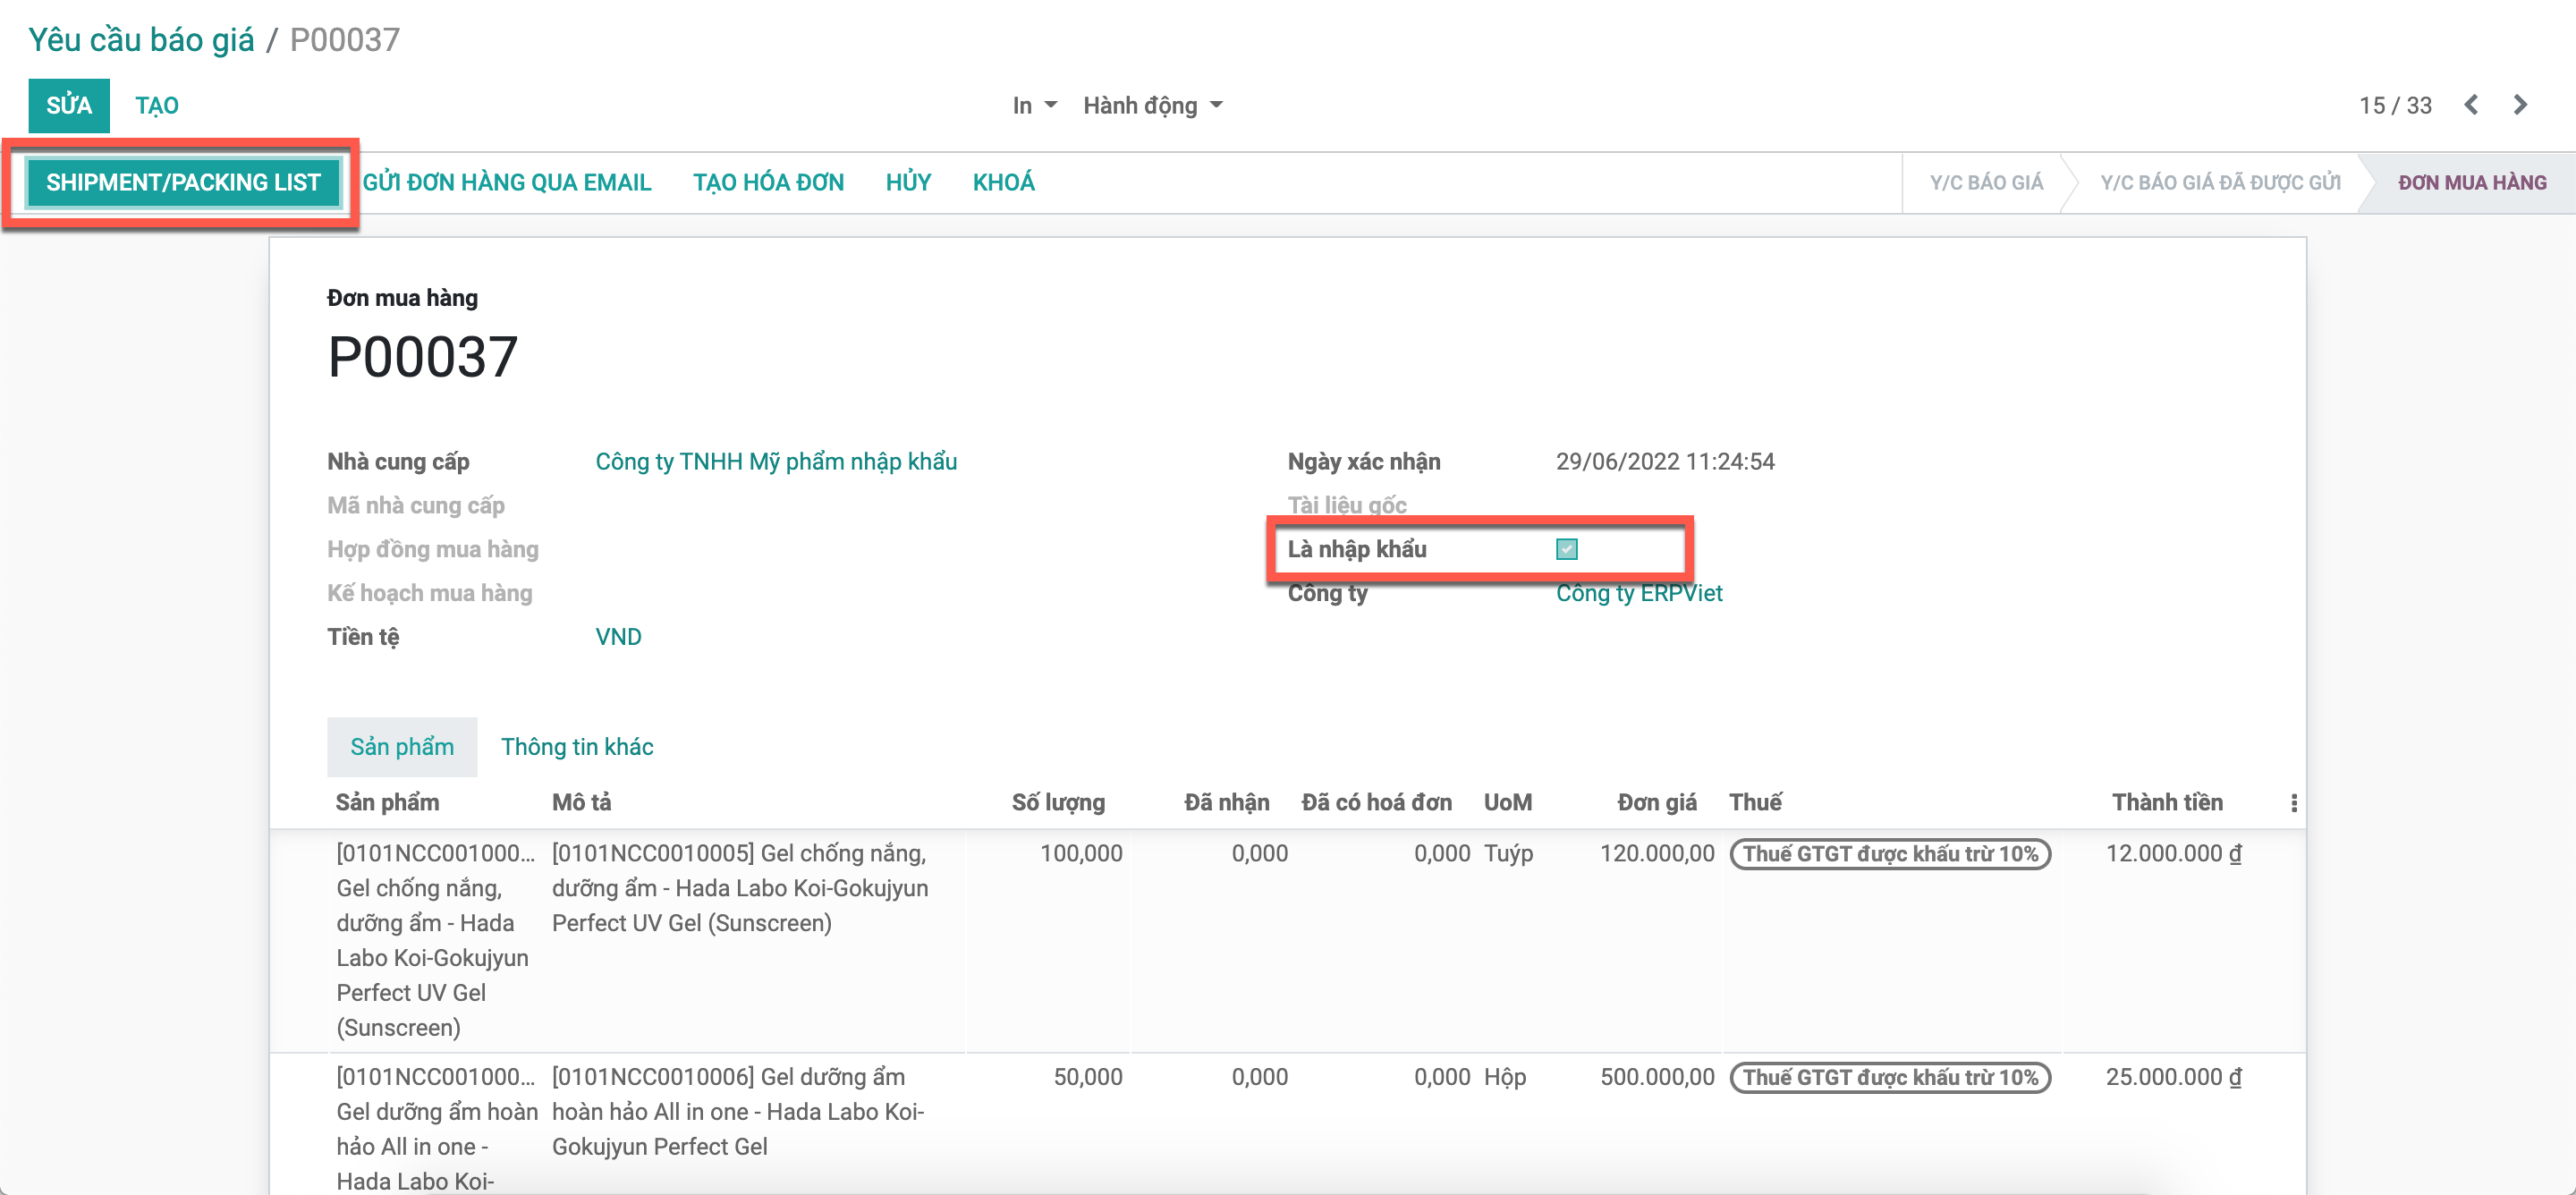The width and height of the screenshot is (2576, 1195).
Task: Click tax tag in the Hộp row
Action: coord(1890,1078)
